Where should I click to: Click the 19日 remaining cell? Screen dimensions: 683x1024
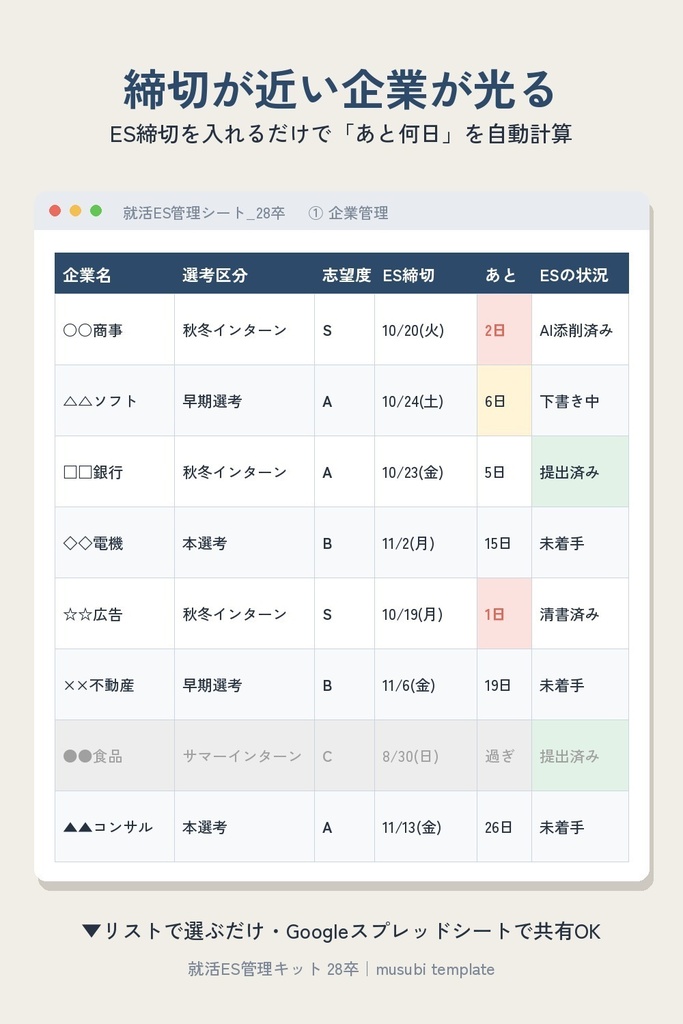point(504,684)
